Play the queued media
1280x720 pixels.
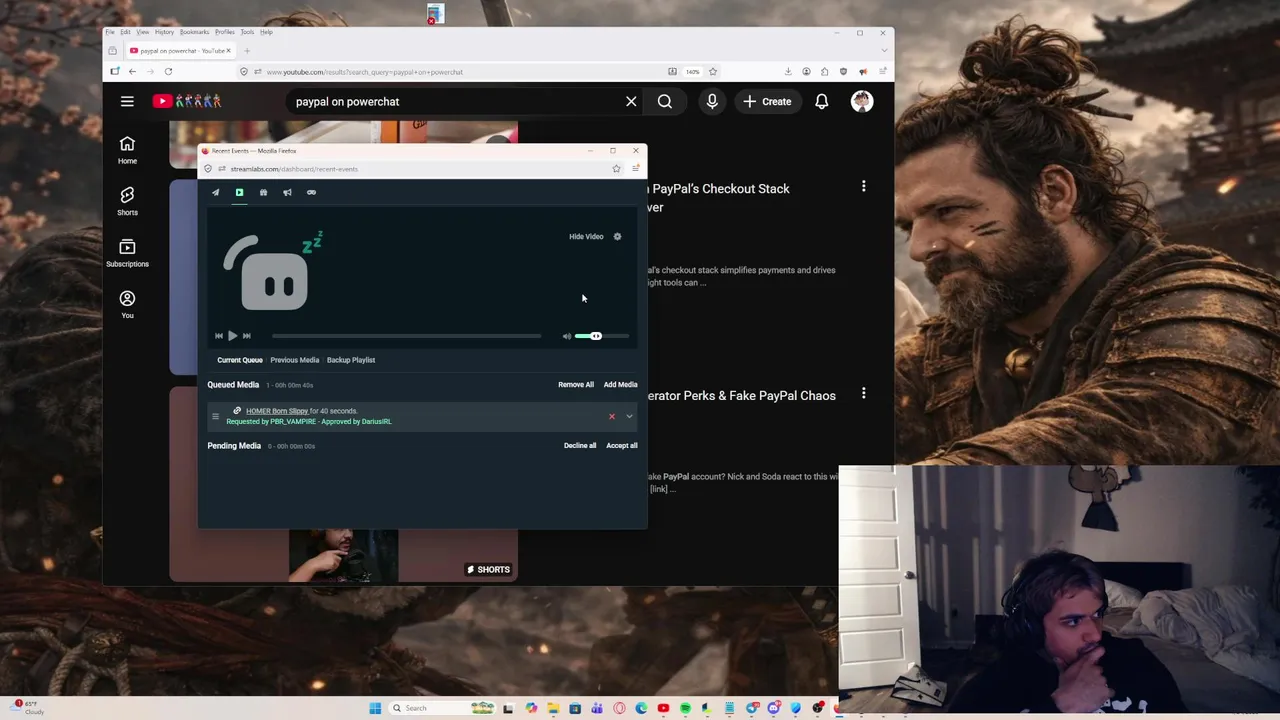pos(233,336)
